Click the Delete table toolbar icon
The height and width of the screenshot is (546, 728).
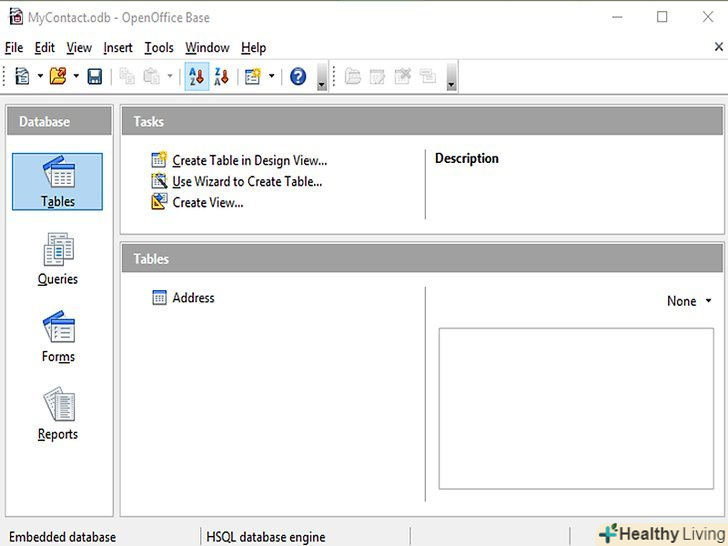click(x=403, y=76)
